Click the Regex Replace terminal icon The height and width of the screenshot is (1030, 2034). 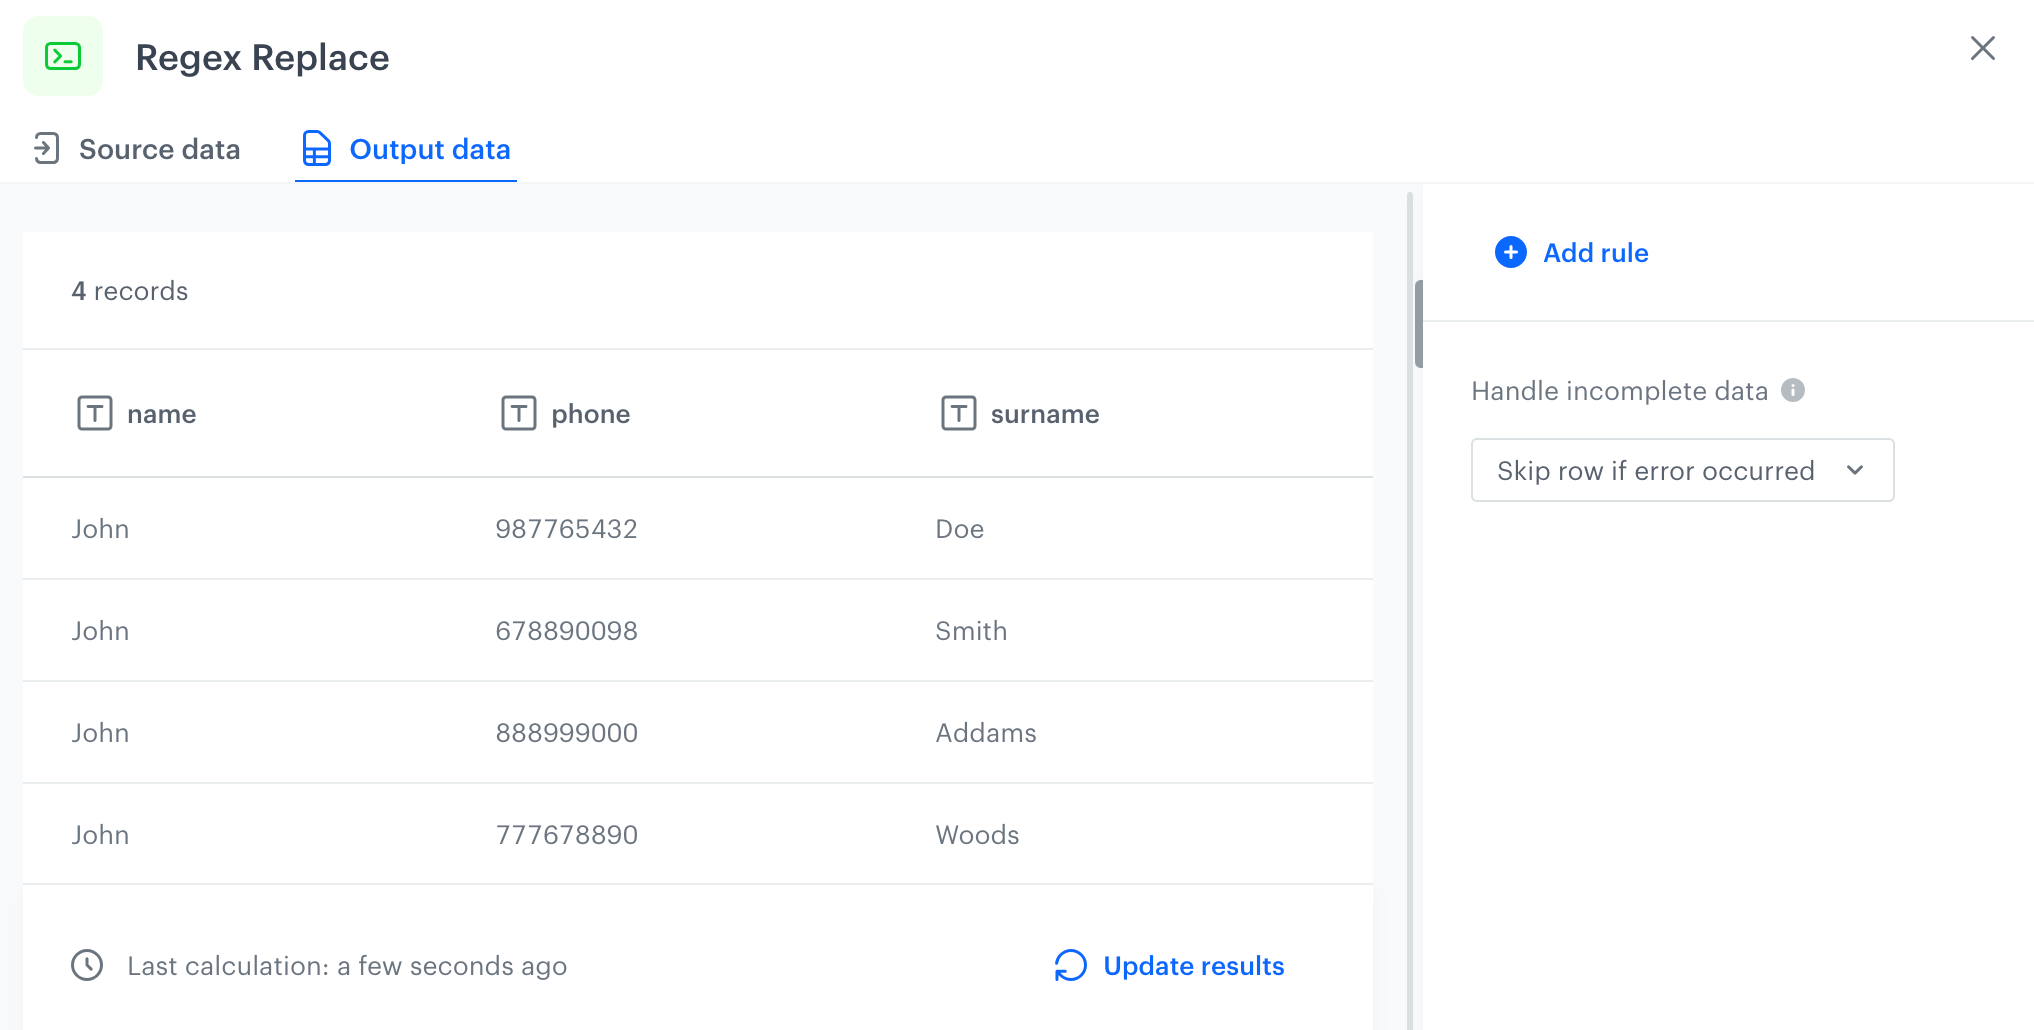pyautogui.click(x=63, y=57)
